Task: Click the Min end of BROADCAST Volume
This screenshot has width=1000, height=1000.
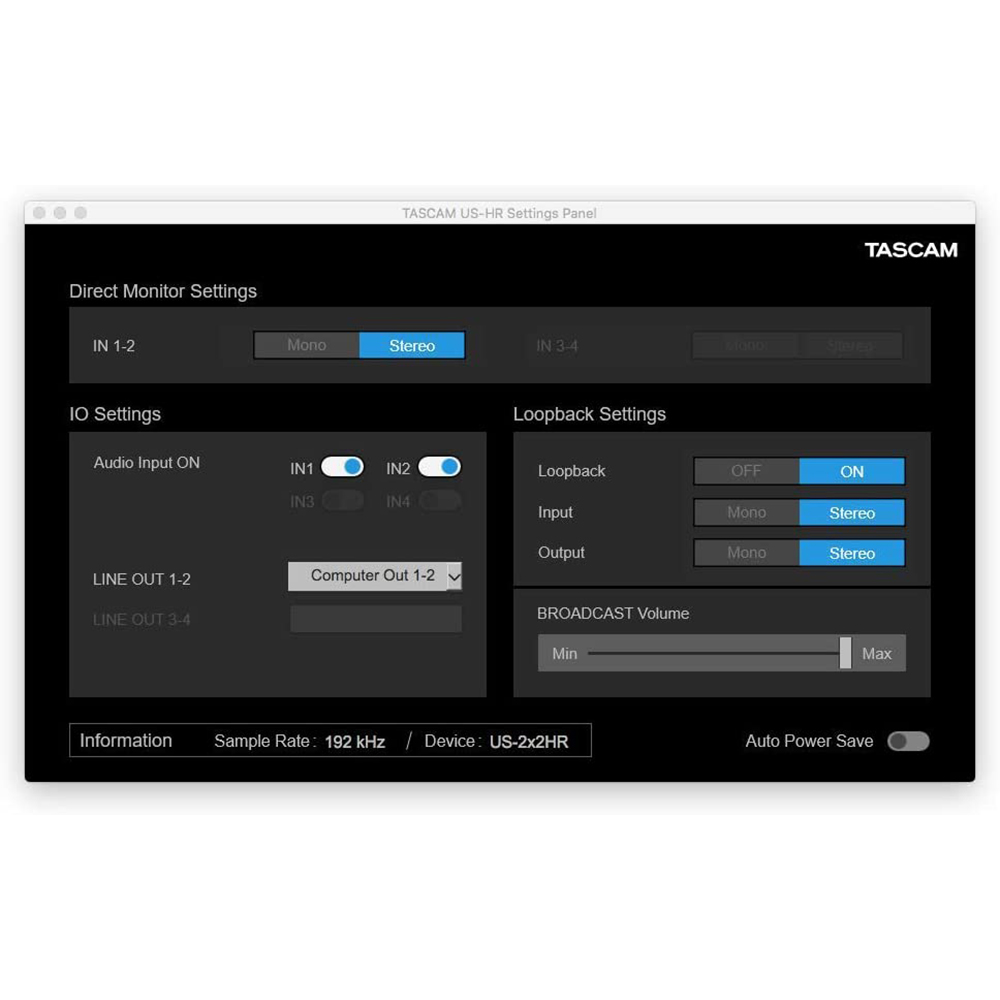Action: 565,653
